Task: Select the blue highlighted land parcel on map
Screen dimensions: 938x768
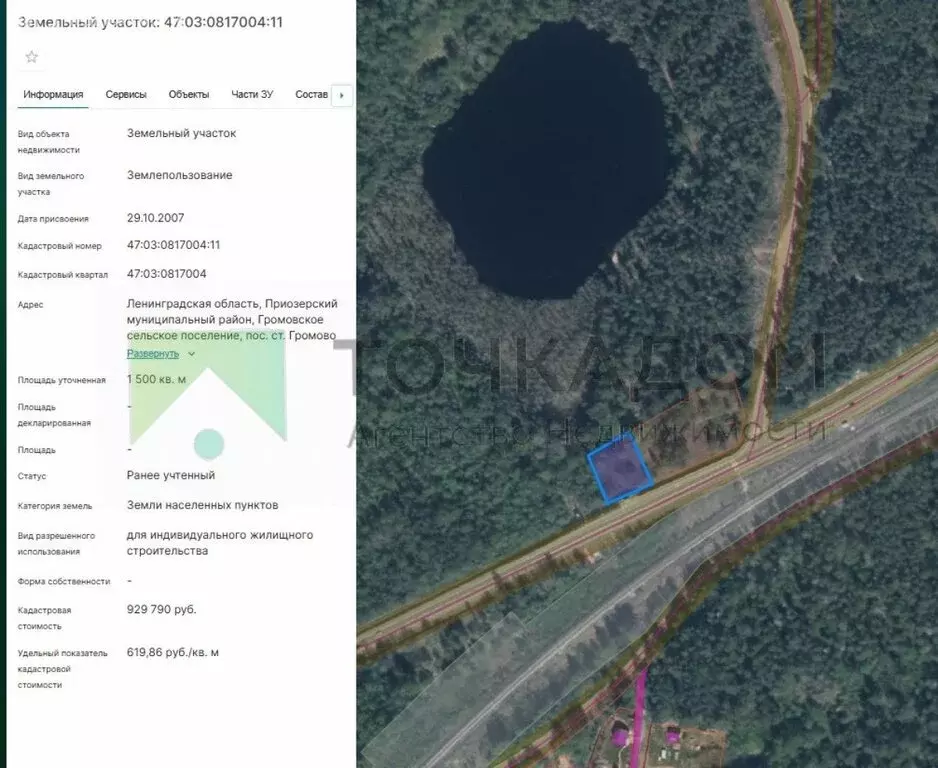Action: point(620,468)
